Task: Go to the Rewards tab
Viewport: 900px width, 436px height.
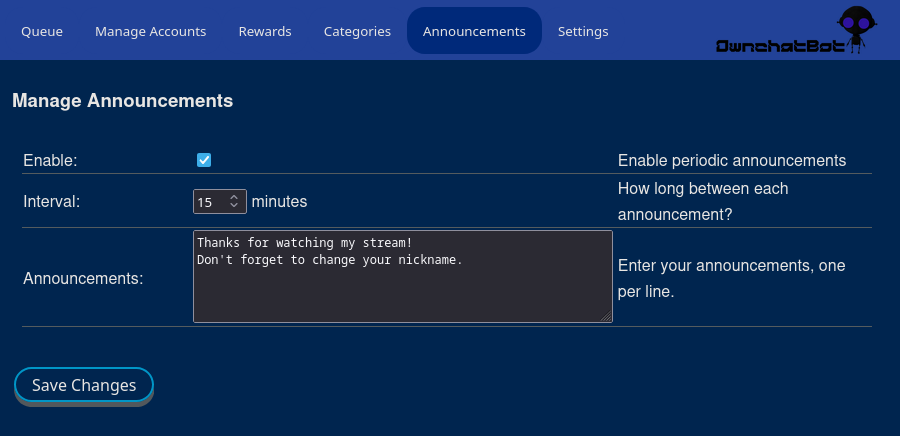Action: (x=265, y=31)
